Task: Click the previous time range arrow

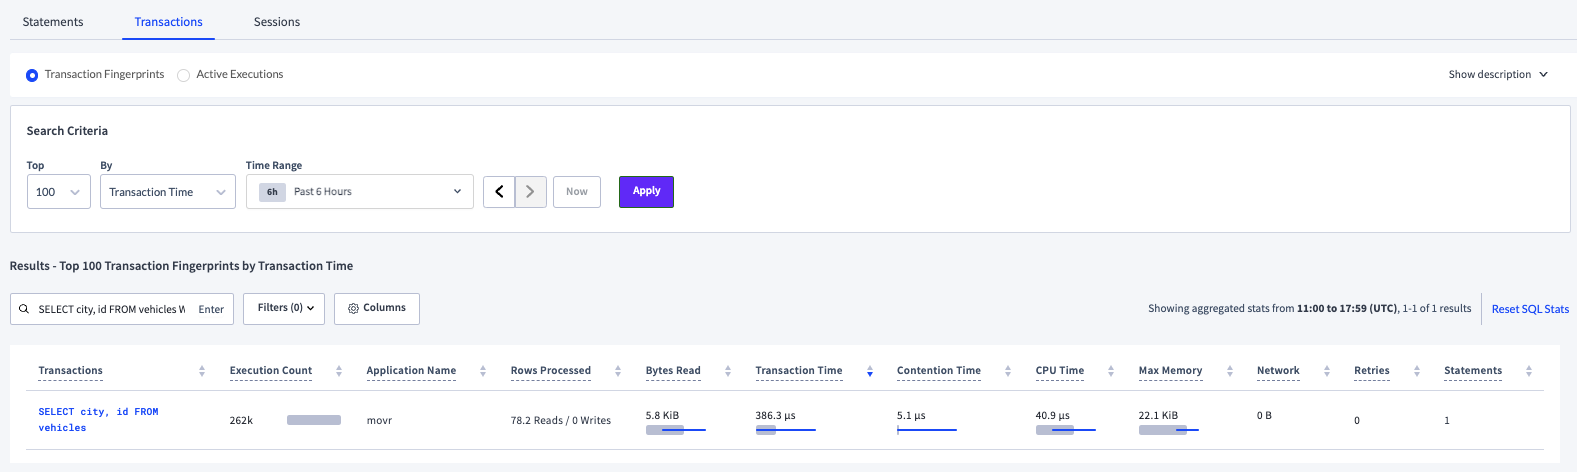Action: [x=499, y=192]
